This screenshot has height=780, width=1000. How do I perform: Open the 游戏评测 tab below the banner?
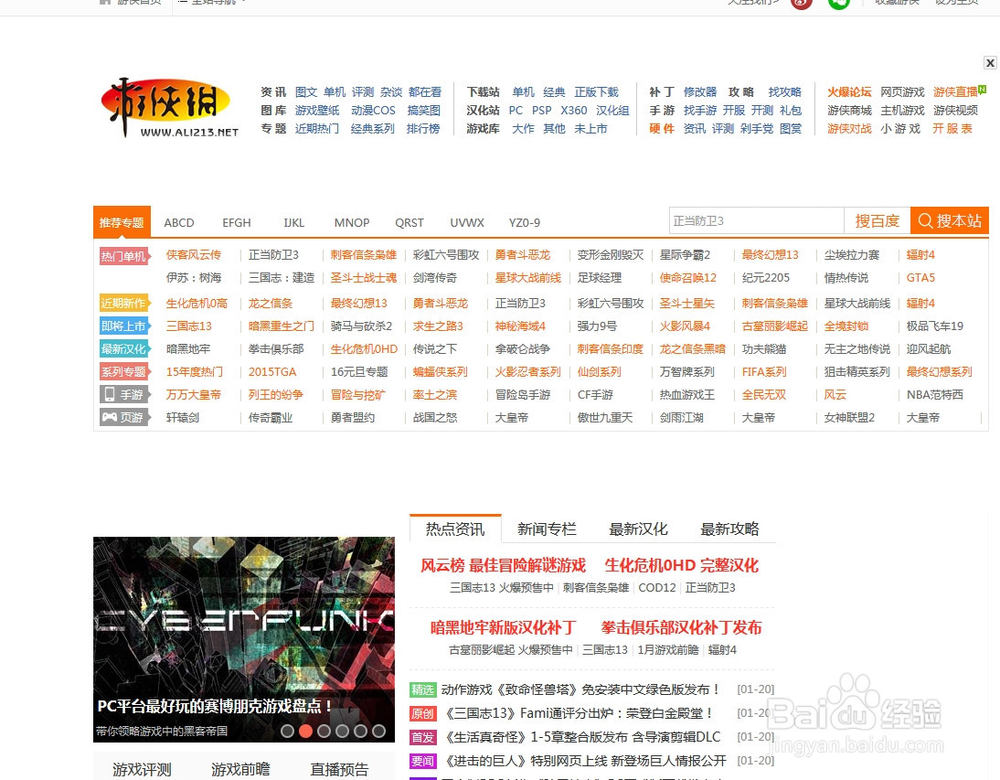142,769
